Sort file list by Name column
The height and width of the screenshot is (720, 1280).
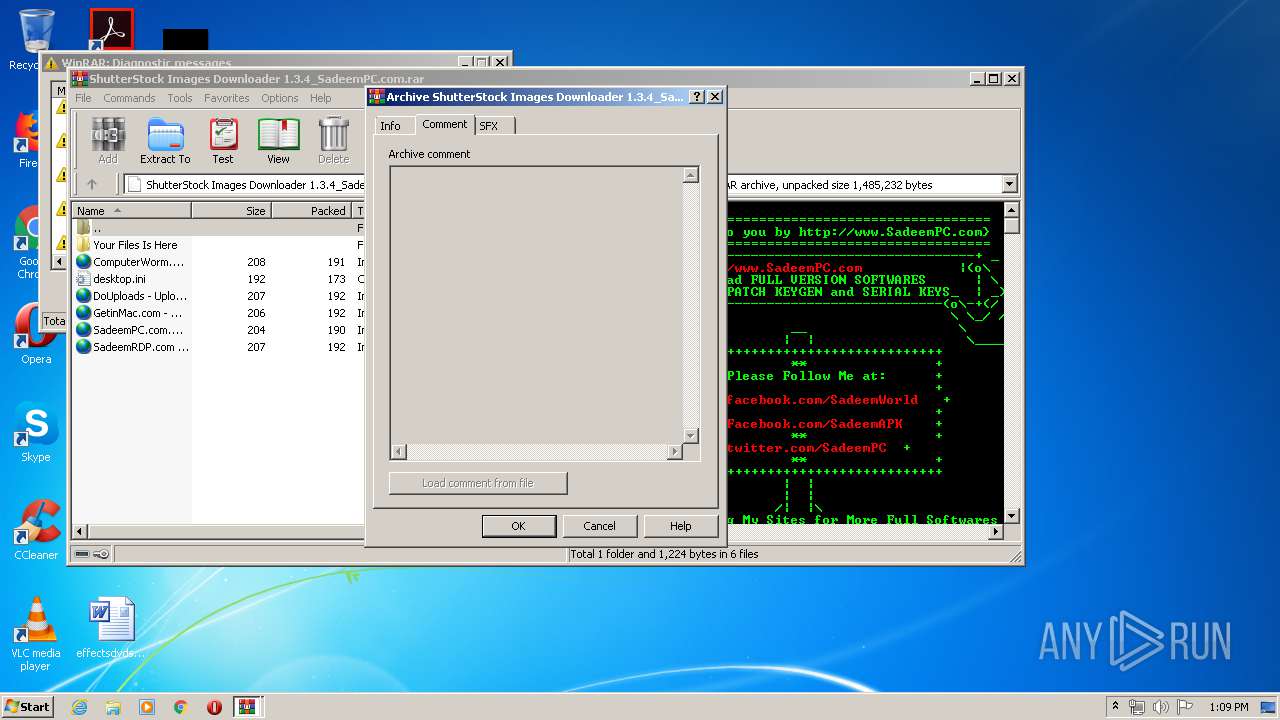[131, 210]
